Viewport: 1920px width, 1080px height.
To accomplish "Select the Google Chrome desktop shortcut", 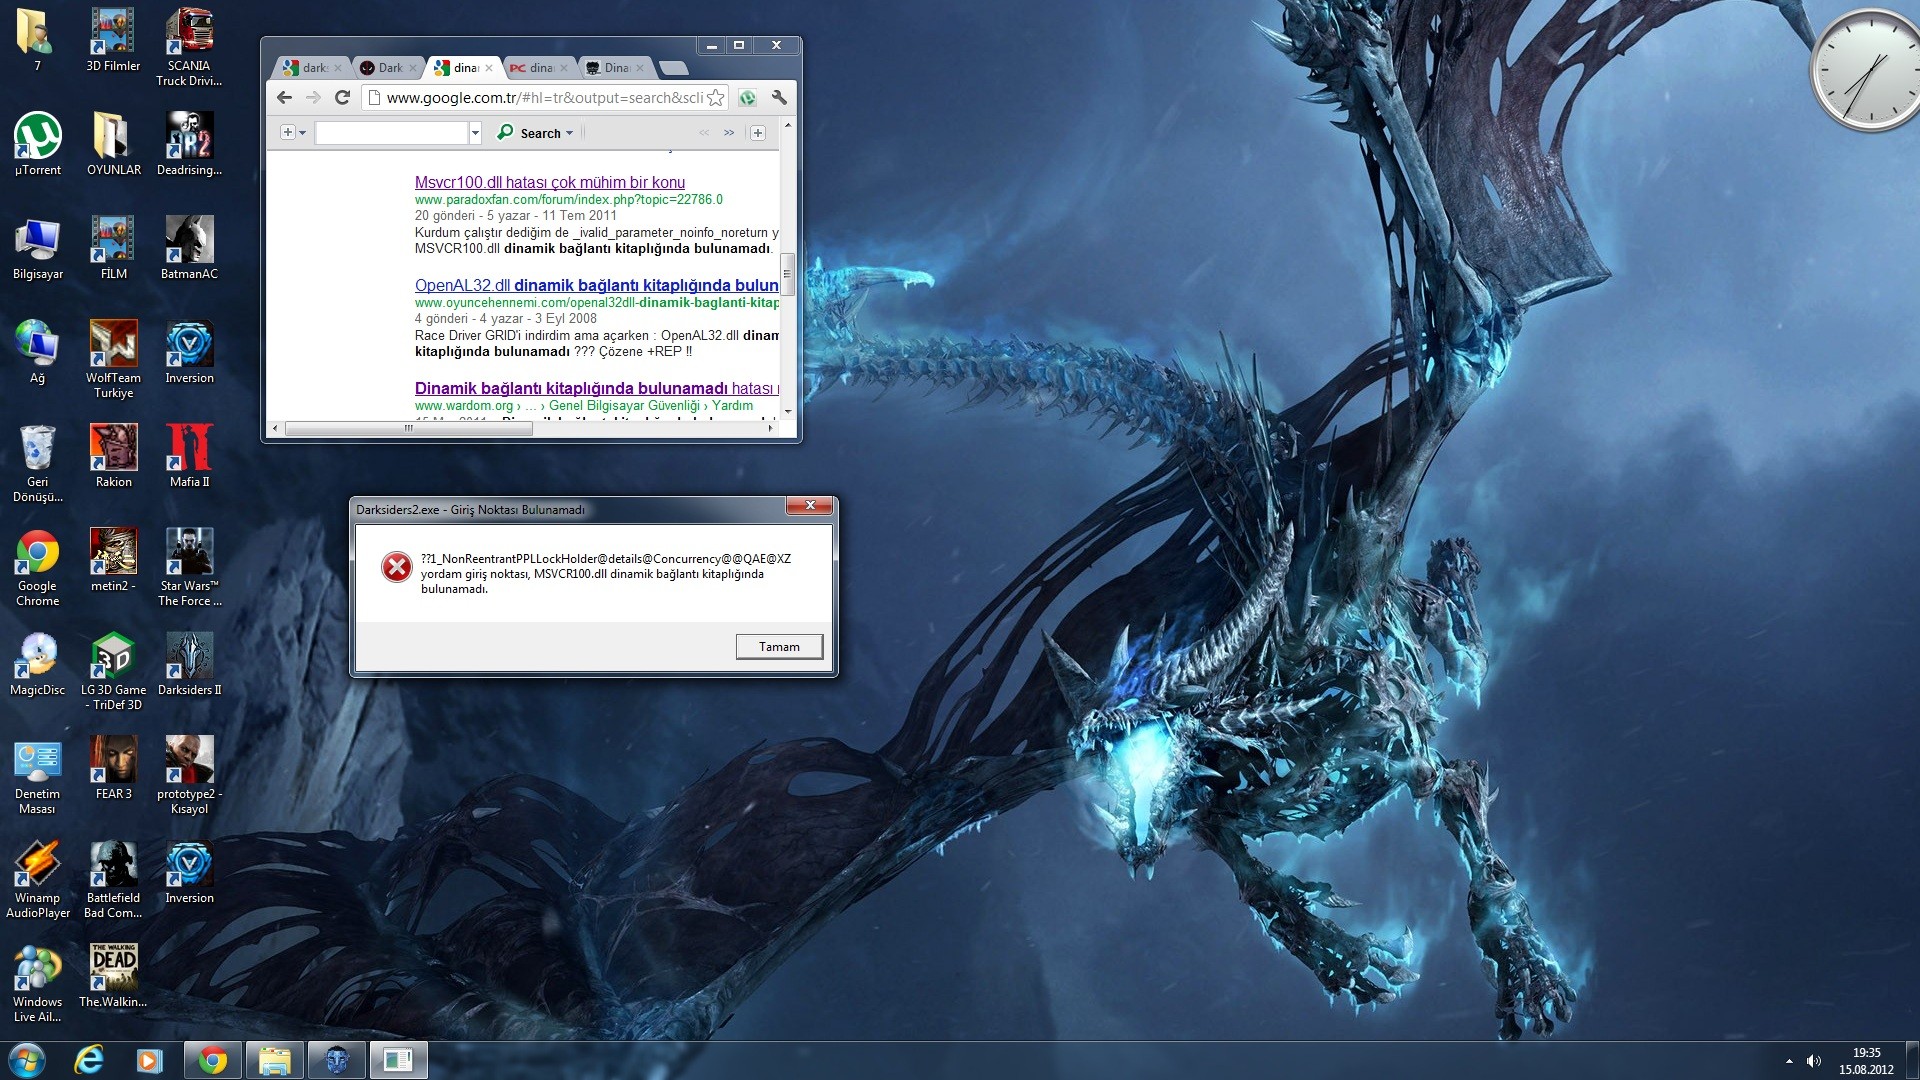I will click(38, 567).
